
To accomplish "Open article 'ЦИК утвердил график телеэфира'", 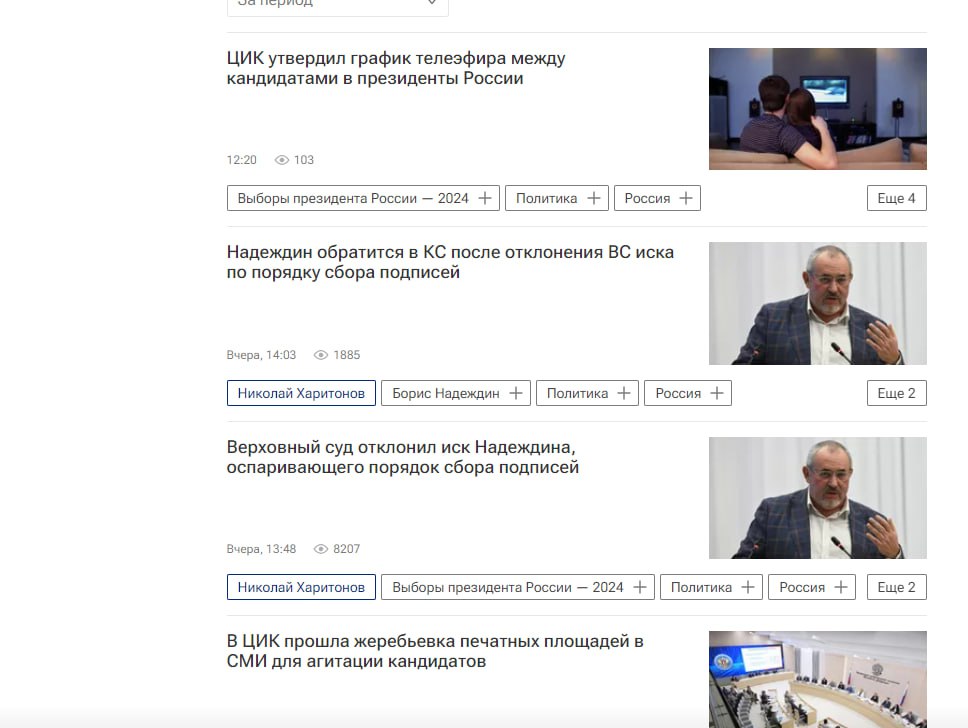I will (396, 68).
